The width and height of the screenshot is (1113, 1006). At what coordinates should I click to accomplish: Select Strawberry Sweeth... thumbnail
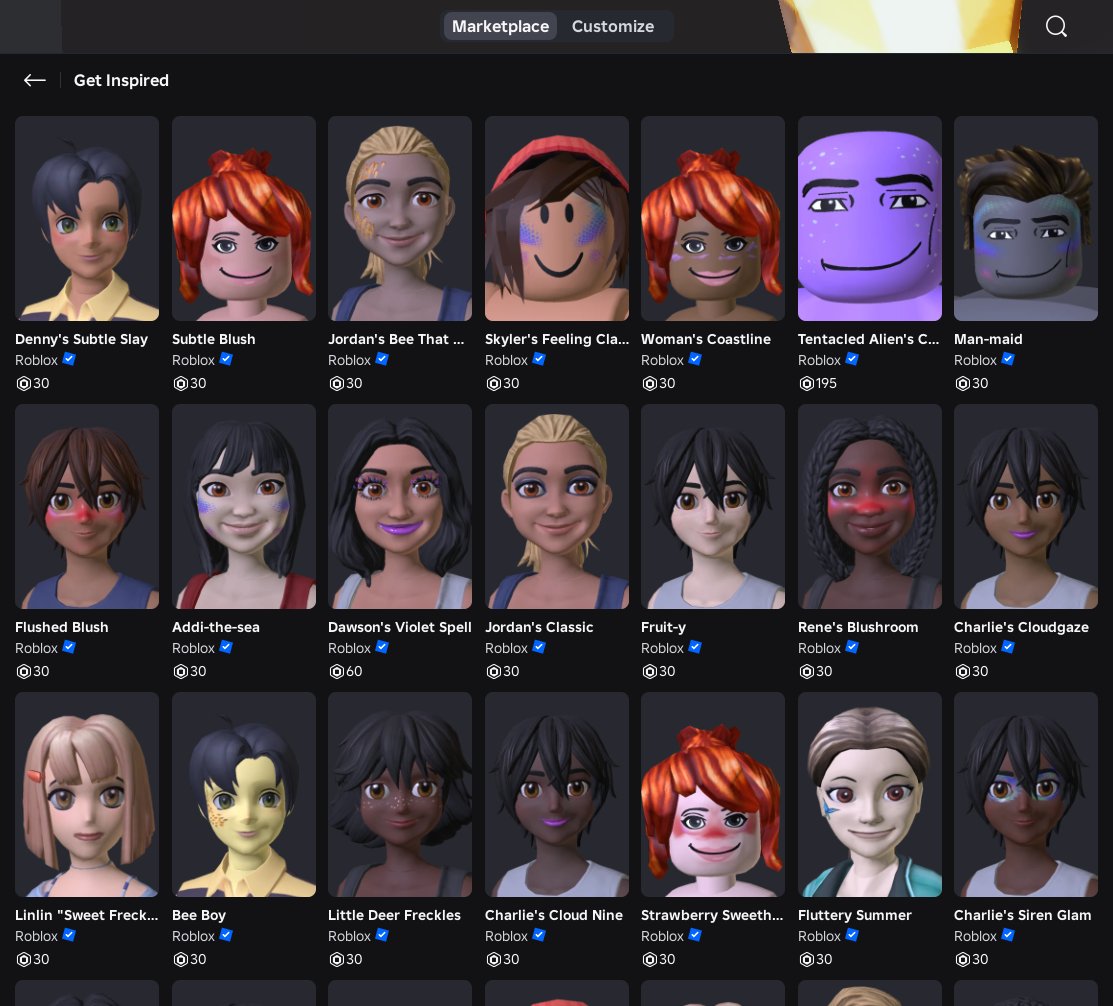click(x=713, y=794)
